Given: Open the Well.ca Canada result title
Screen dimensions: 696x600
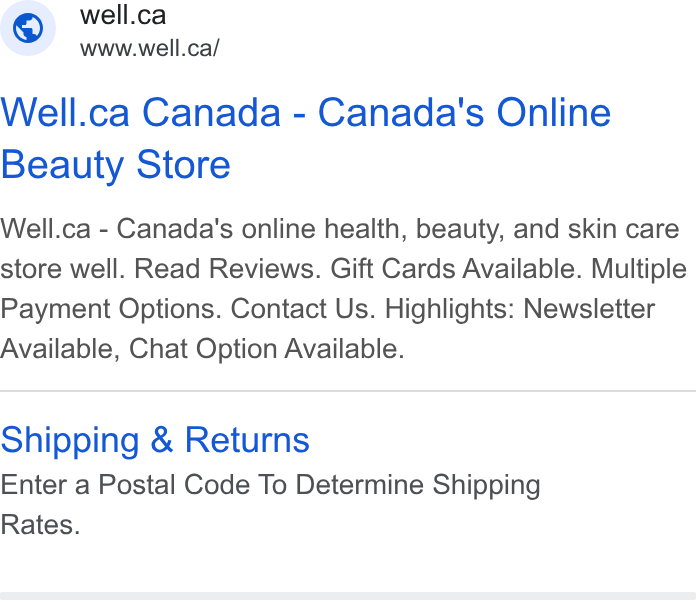Looking at the screenshot, I should coord(306,138).
